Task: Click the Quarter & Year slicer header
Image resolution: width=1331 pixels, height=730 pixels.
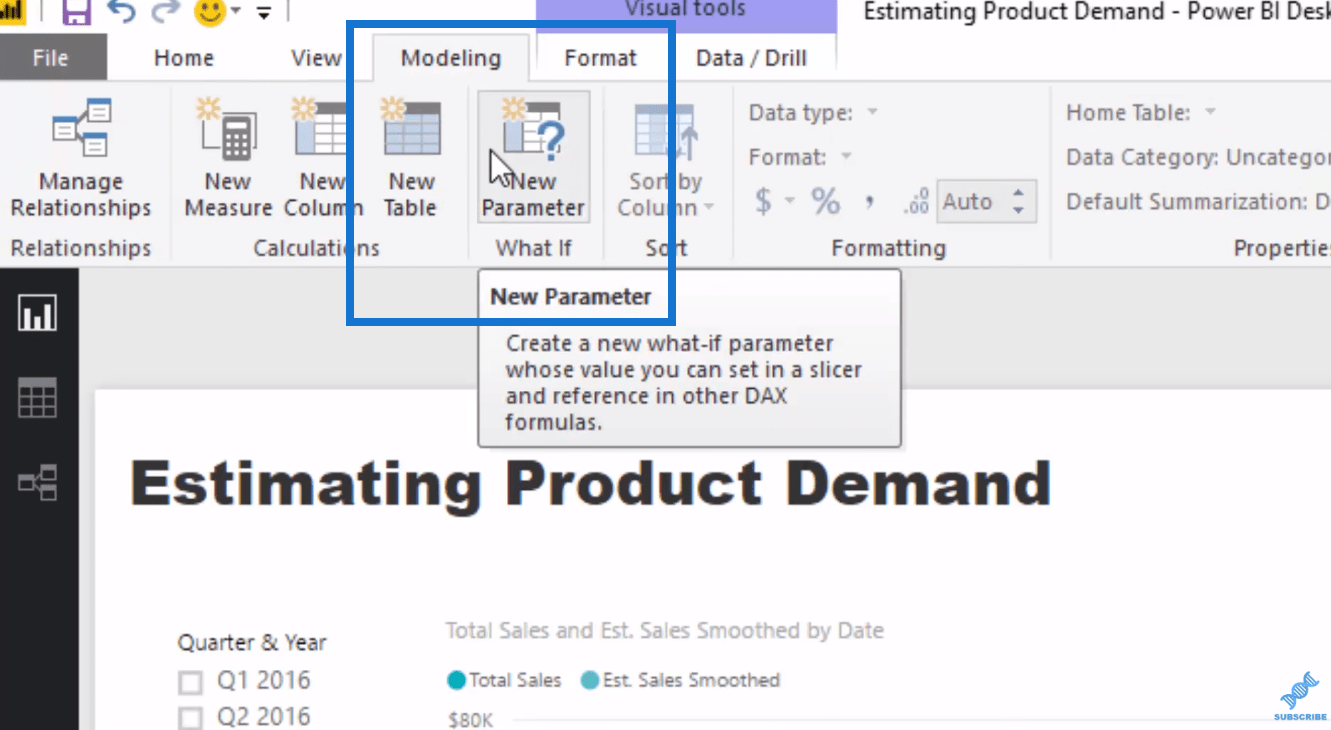Action: pyautogui.click(x=252, y=642)
